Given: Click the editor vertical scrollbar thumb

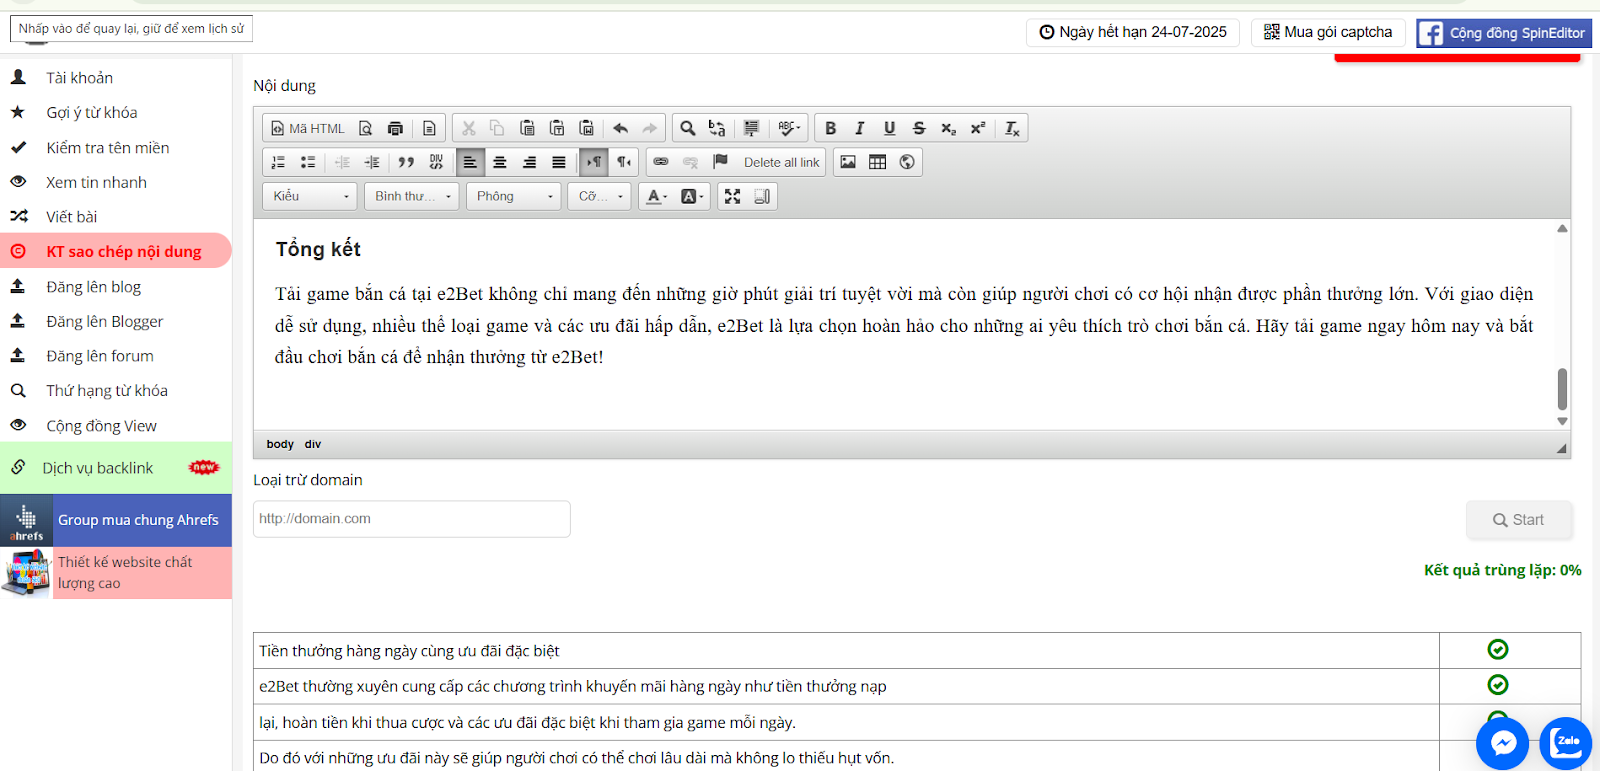Looking at the screenshot, I should tap(1562, 389).
